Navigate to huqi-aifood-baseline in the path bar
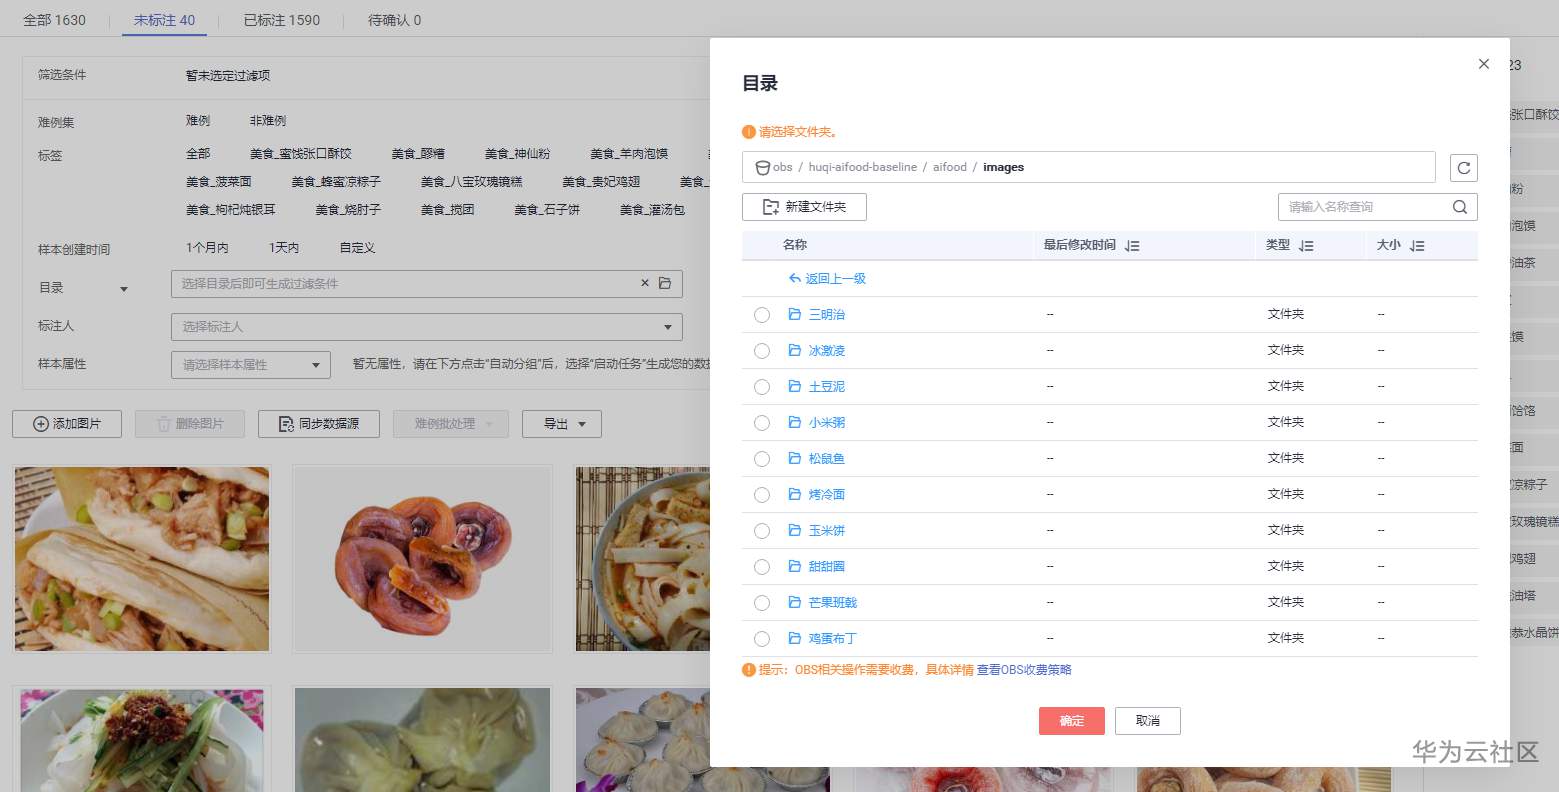The width and height of the screenshot is (1559, 792). click(863, 167)
